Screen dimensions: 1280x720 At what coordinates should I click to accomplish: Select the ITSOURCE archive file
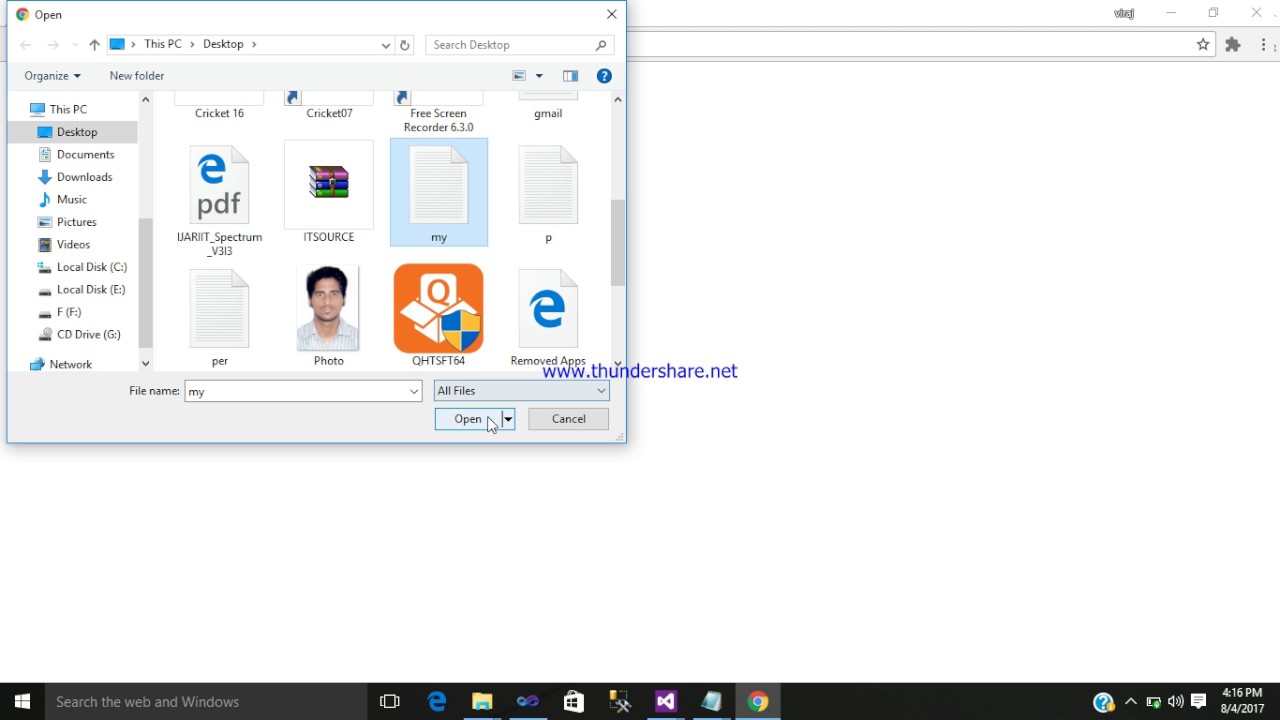[x=329, y=193]
